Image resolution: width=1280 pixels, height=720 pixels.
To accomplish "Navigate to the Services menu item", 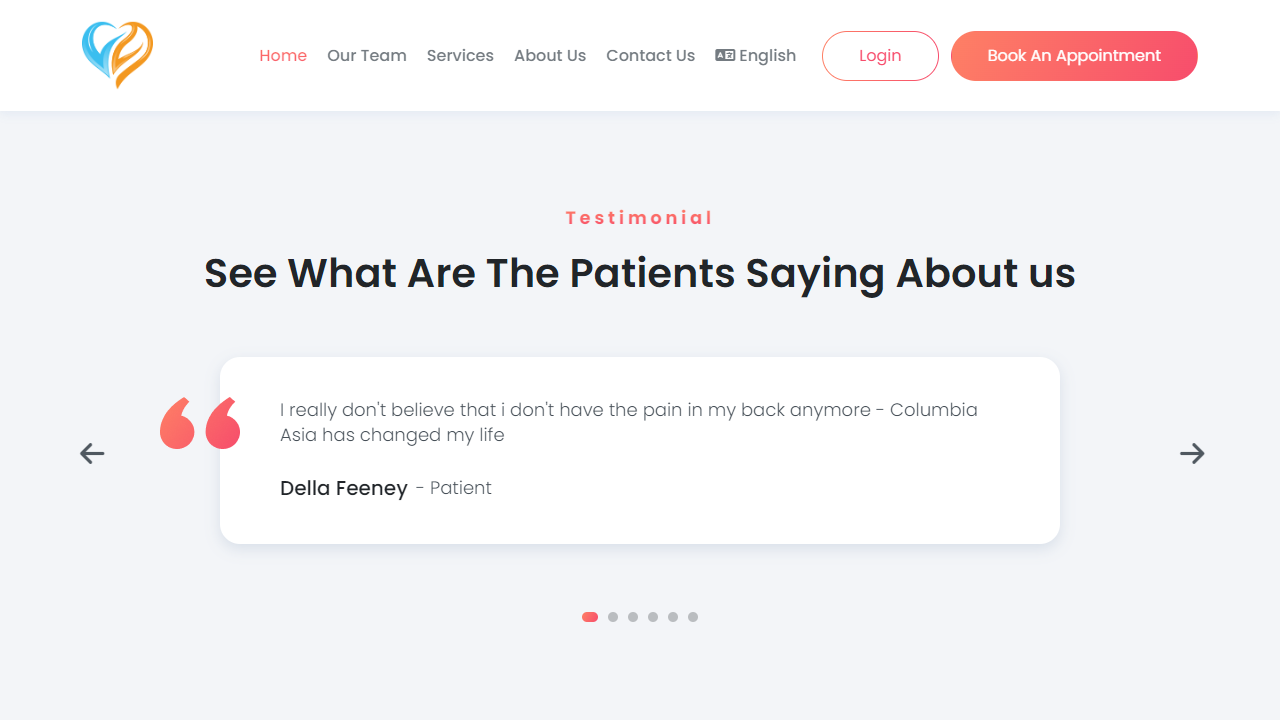I will [460, 56].
